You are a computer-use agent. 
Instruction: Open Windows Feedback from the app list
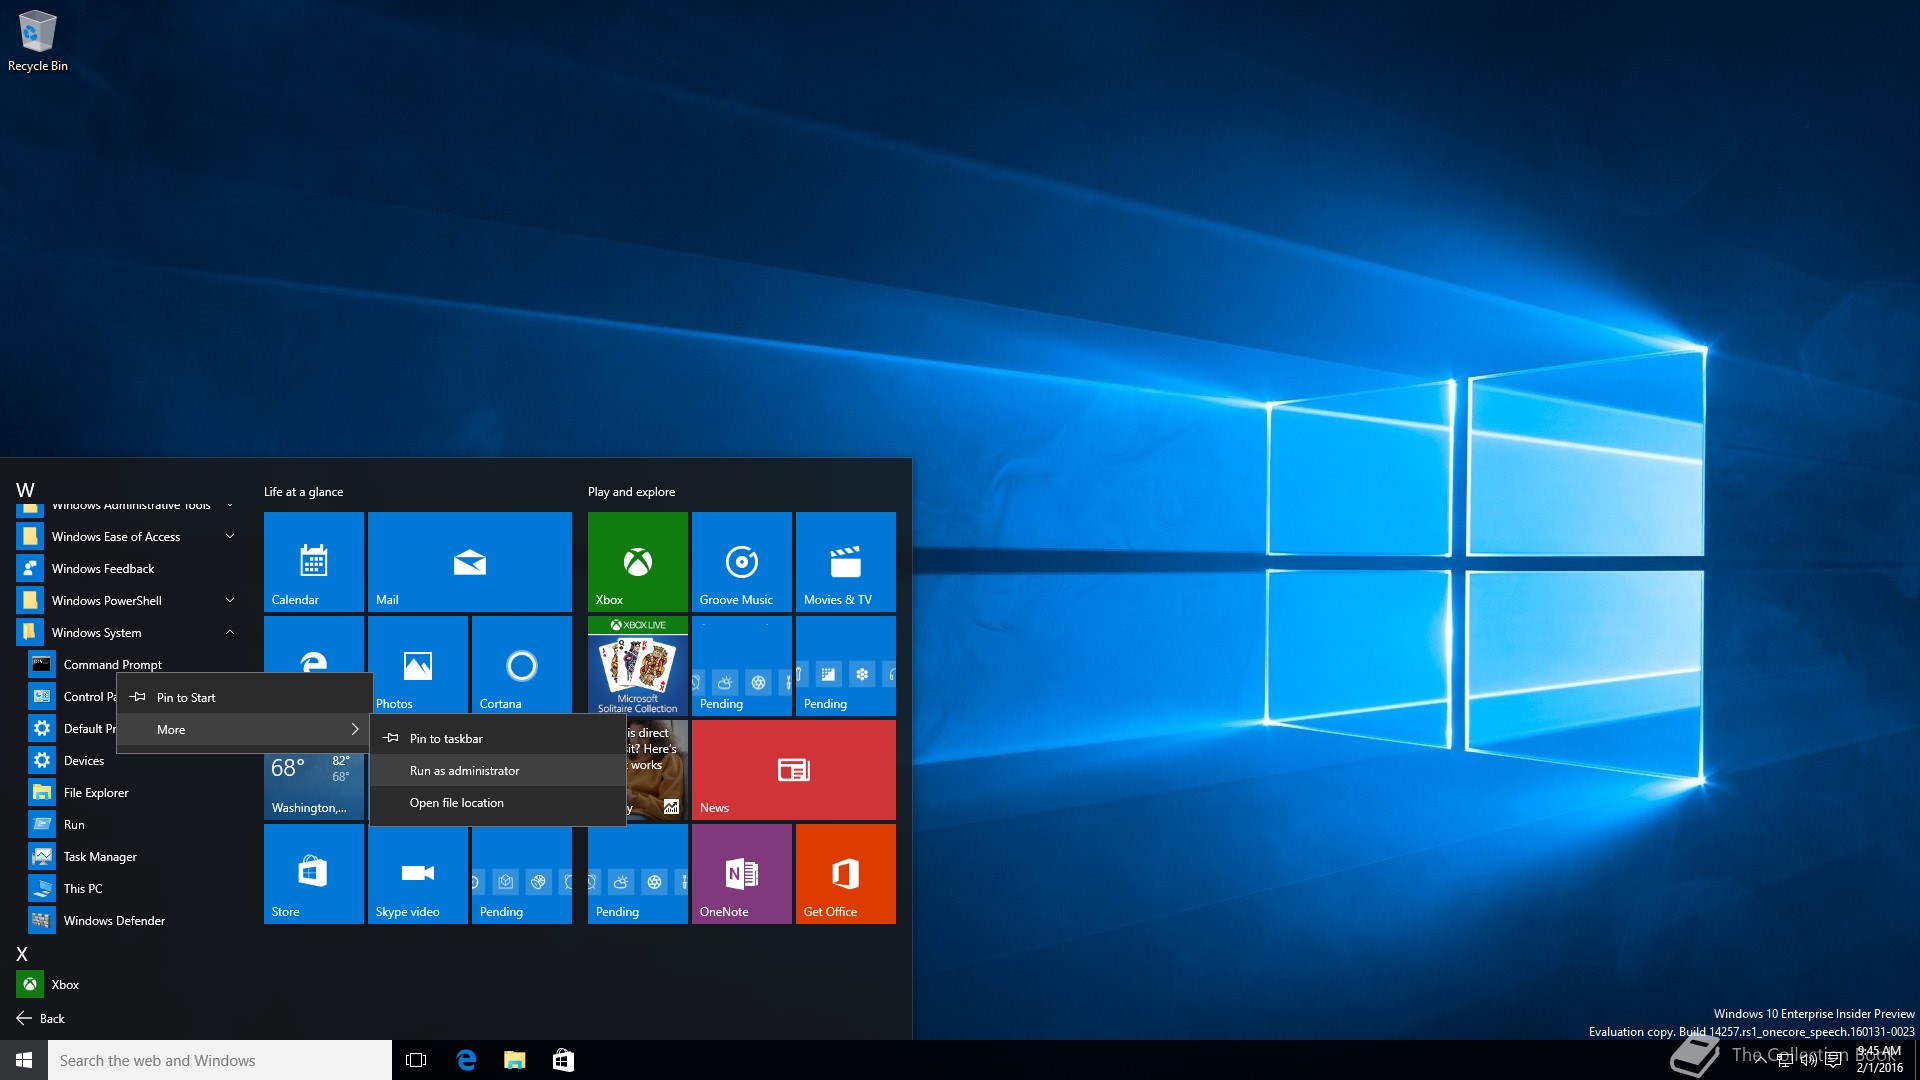128,568
